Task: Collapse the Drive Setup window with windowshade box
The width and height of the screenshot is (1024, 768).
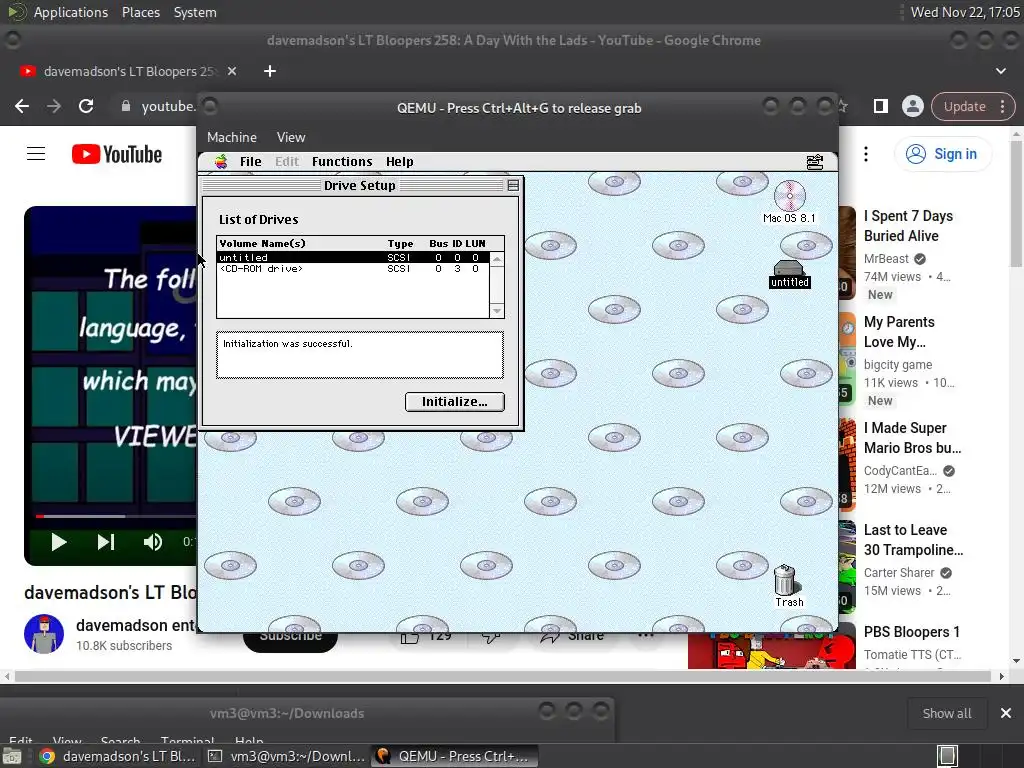Action: pyautogui.click(x=513, y=185)
